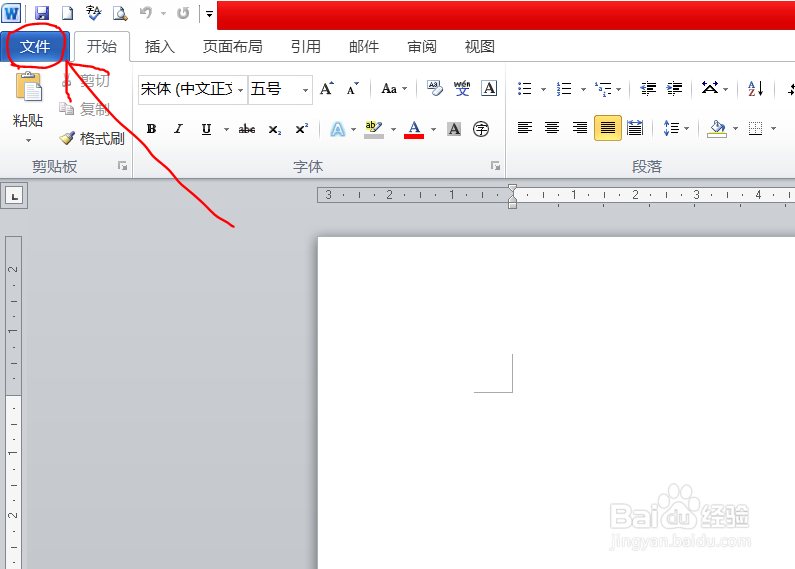Open the 文件 (File) tab
This screenshot has height=569, width=795.
[35, 47]
